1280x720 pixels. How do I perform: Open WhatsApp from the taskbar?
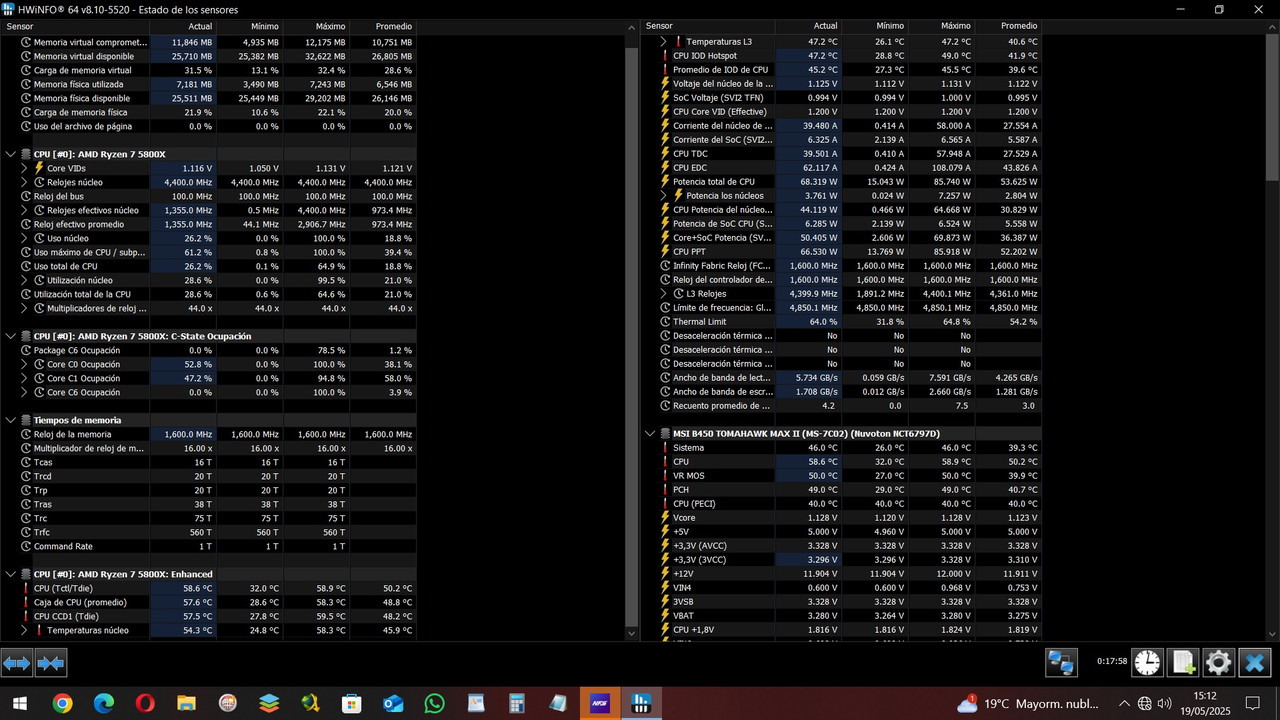[434, 704]
